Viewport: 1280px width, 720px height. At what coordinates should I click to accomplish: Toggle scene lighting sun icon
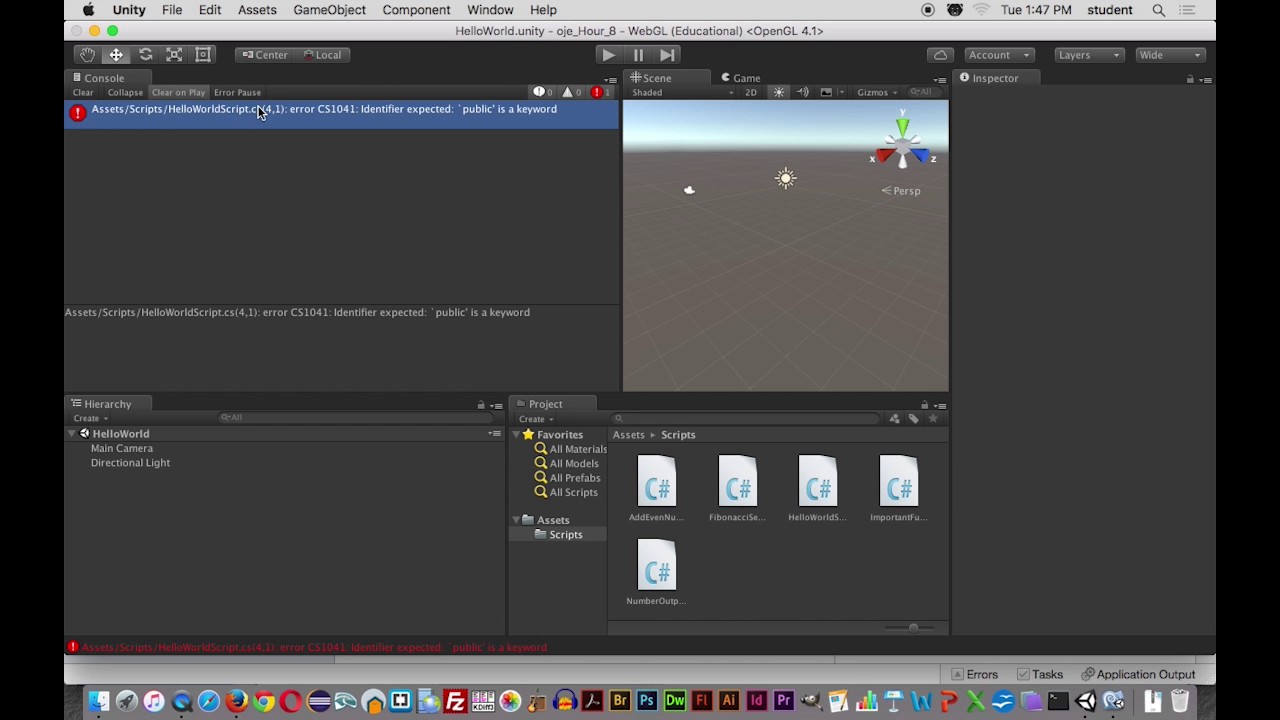pyautogui.click(x=779, y=92)
